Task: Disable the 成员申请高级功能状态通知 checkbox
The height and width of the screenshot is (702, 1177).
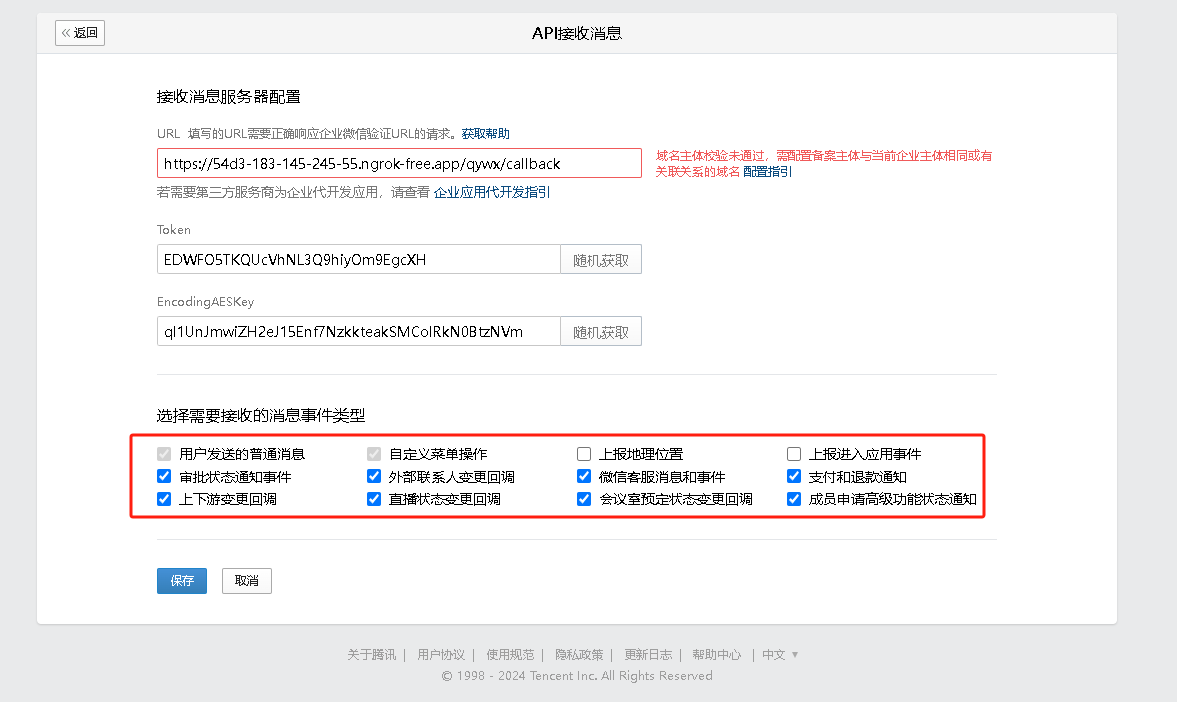Action: pos(794,499)
